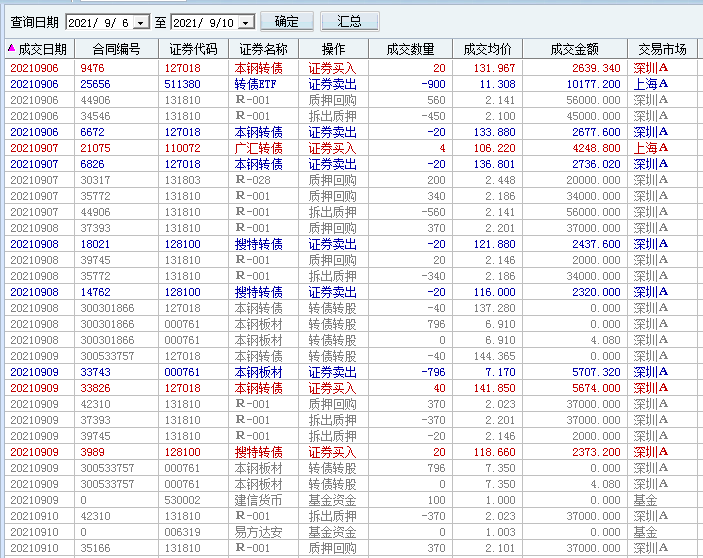Click the sort triangle in 成交日期 header
The image size is (703, 558).
point(12,48)
